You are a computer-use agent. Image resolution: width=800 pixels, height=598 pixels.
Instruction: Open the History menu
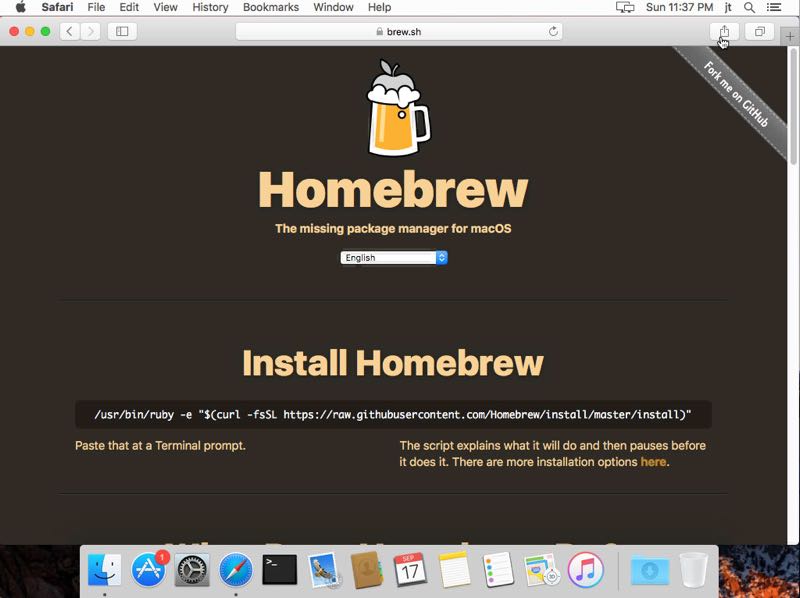(x=210, y=7)
